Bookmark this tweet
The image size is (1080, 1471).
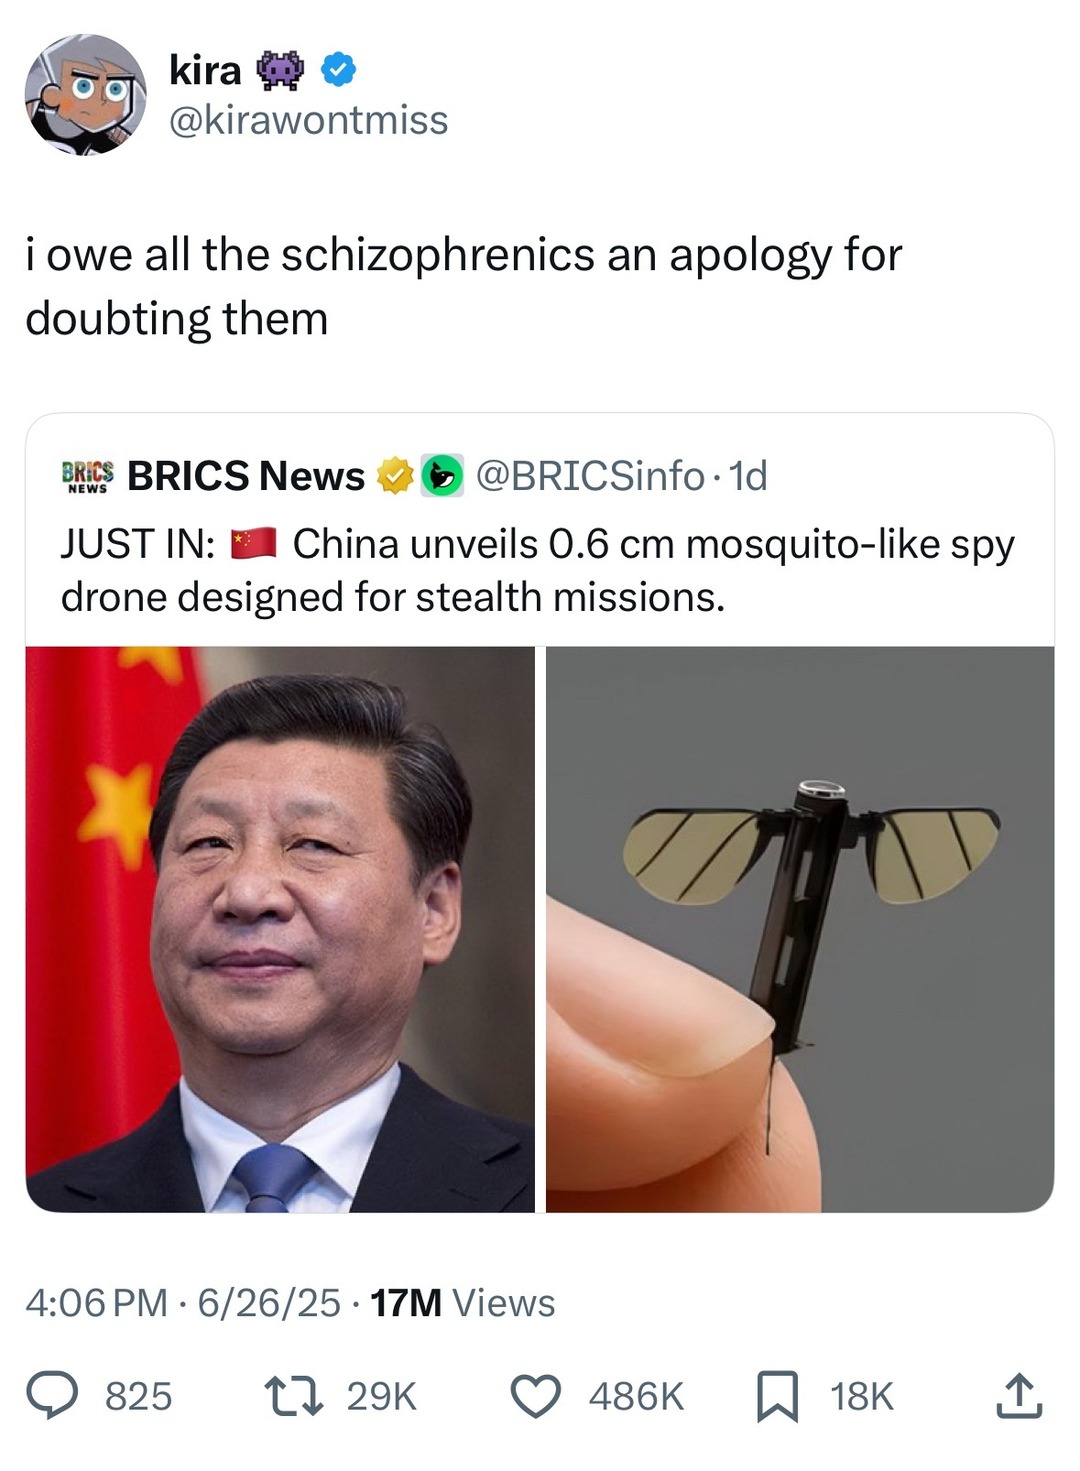[777, 1397]
